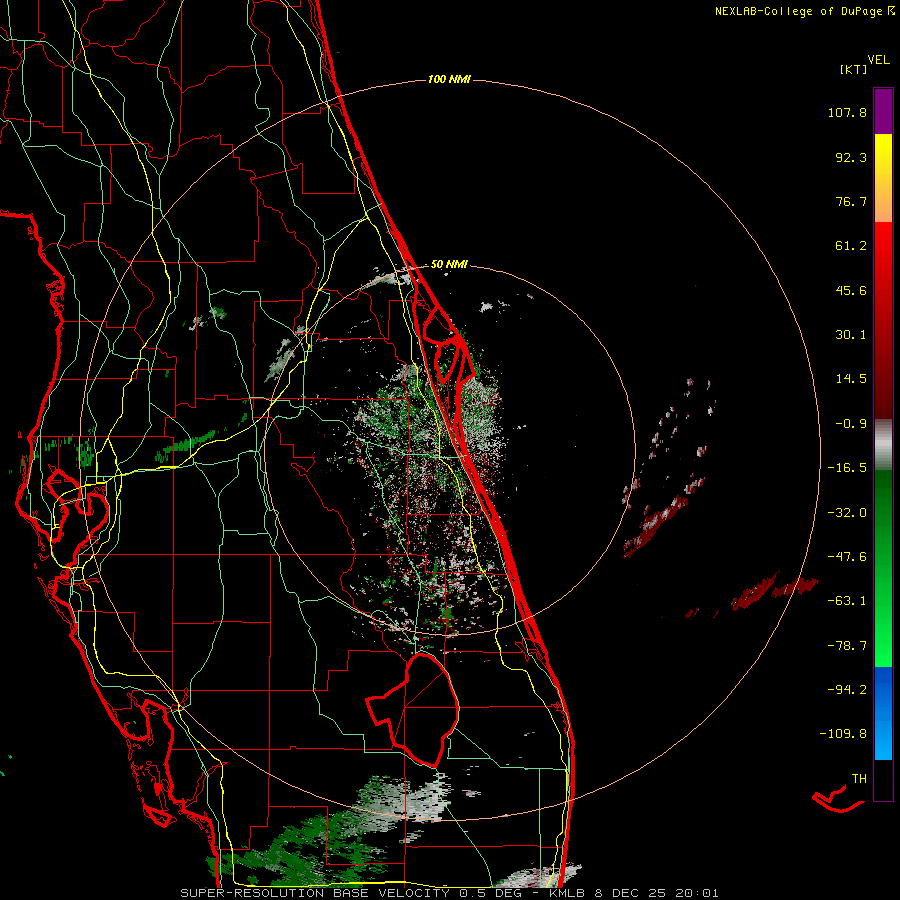Select the -63.1 scale value
Screen dimensions: 900x900
coord(847,601)
